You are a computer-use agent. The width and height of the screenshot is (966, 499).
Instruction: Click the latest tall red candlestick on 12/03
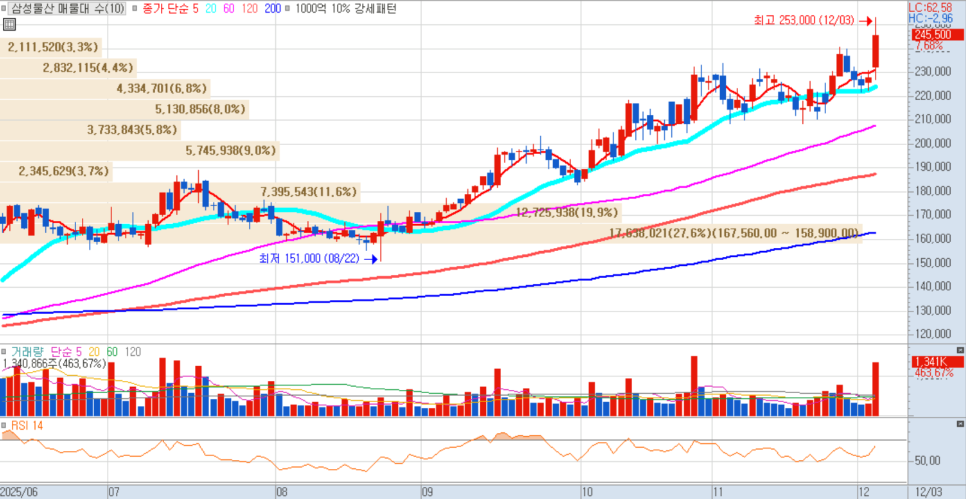[875, 51]
